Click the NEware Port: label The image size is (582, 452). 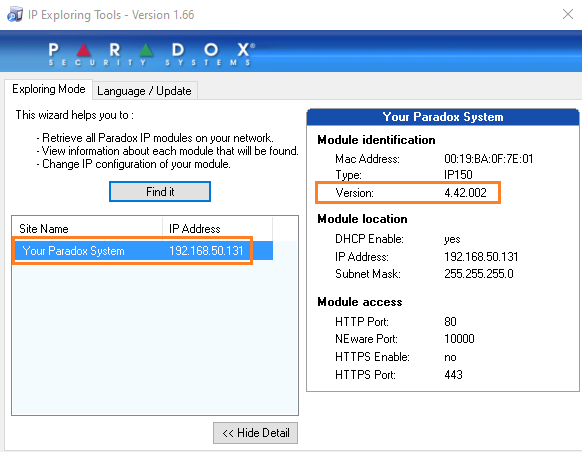[x=366, y=338]
